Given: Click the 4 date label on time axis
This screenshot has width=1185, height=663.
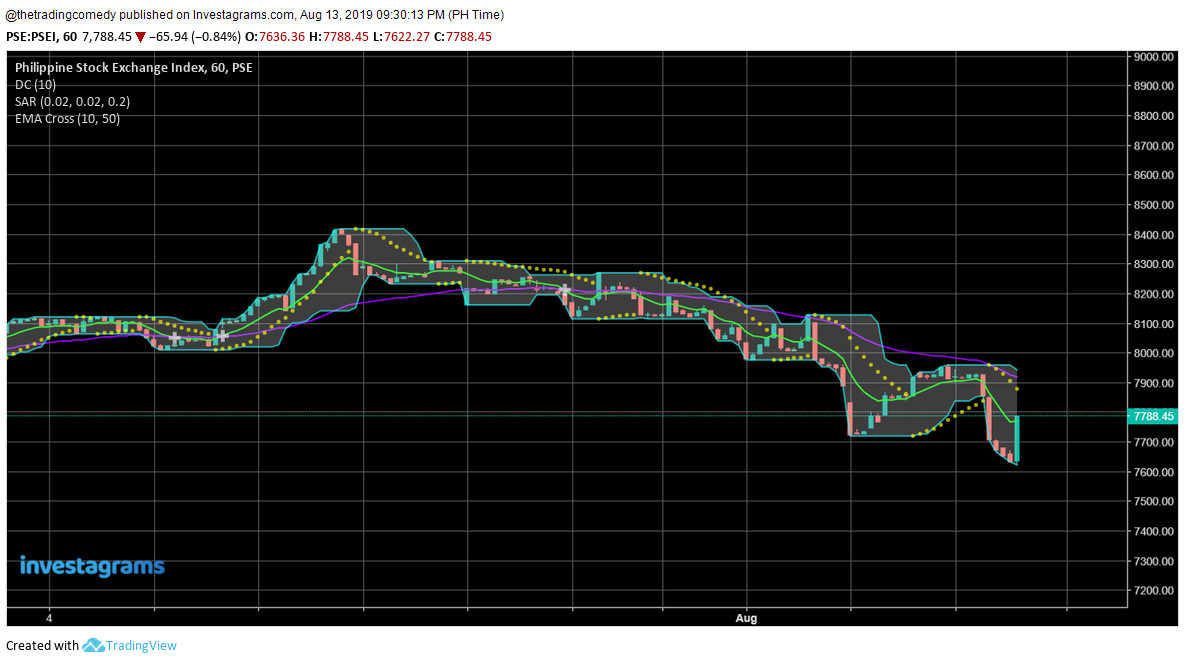Looking at the screenshot, I should coord(49,618).
